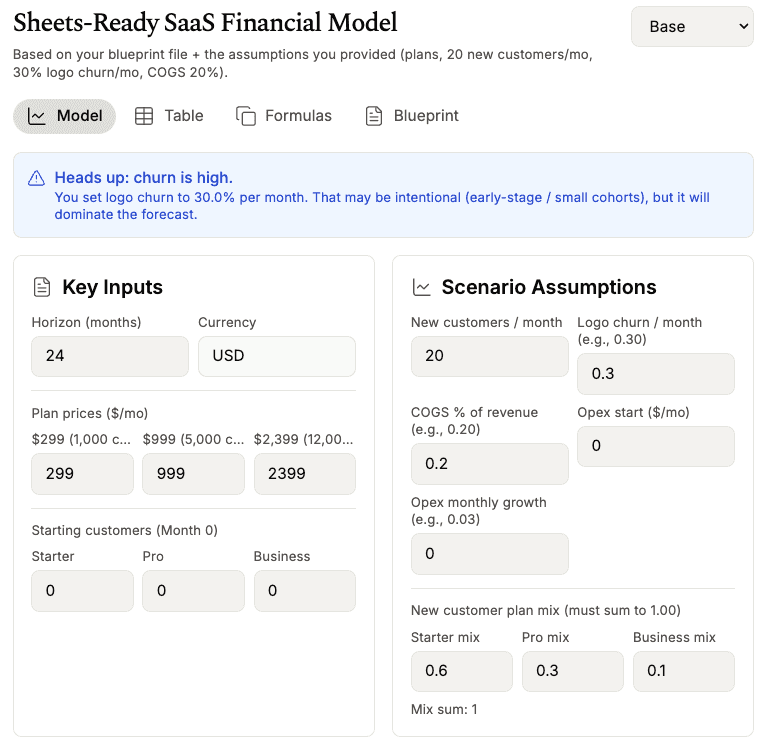The image size is (767, 744).
Task: Select the Blueprint tab label
Action: (x=426, y=116)
